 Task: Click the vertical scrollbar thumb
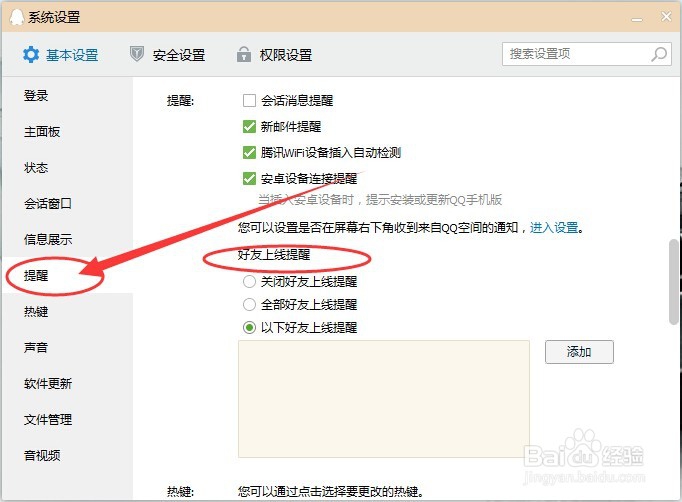click(x=674, y=281)
